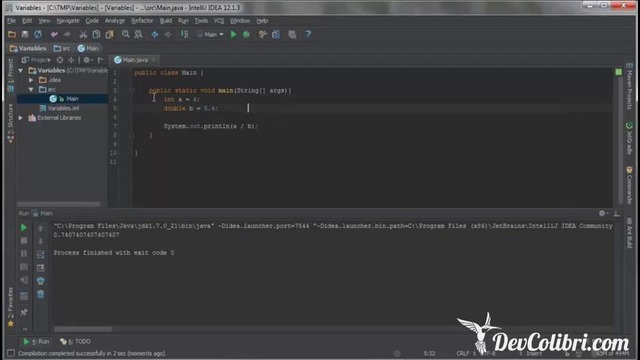The width and height of the screenshot is (640, 360).
Task: Open the Analyze menu
Action: pos(115,21)
